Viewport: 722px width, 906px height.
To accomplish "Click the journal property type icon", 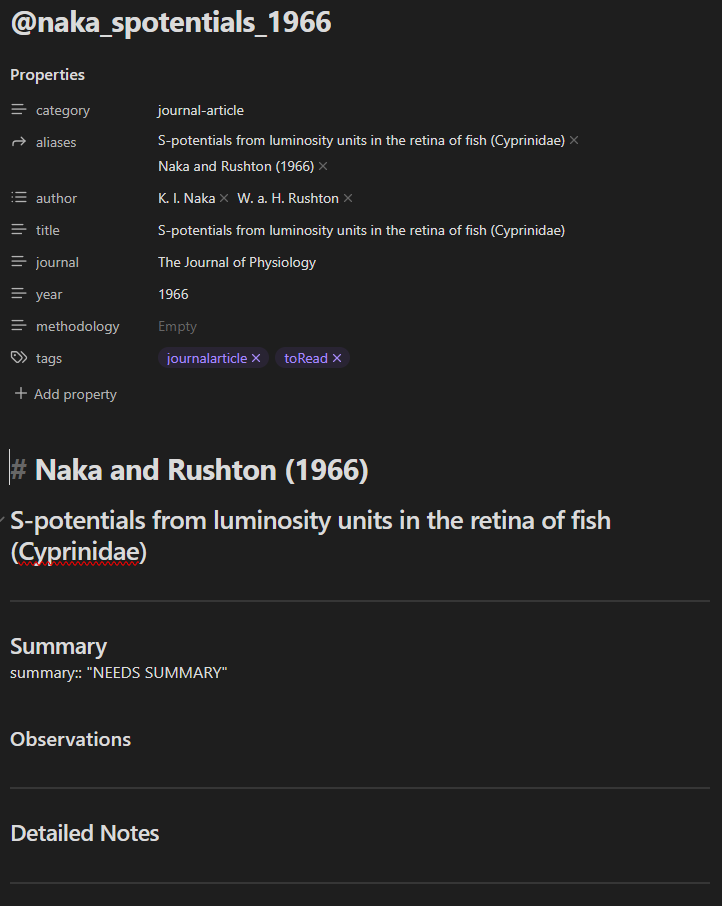I will pos(18,262).
